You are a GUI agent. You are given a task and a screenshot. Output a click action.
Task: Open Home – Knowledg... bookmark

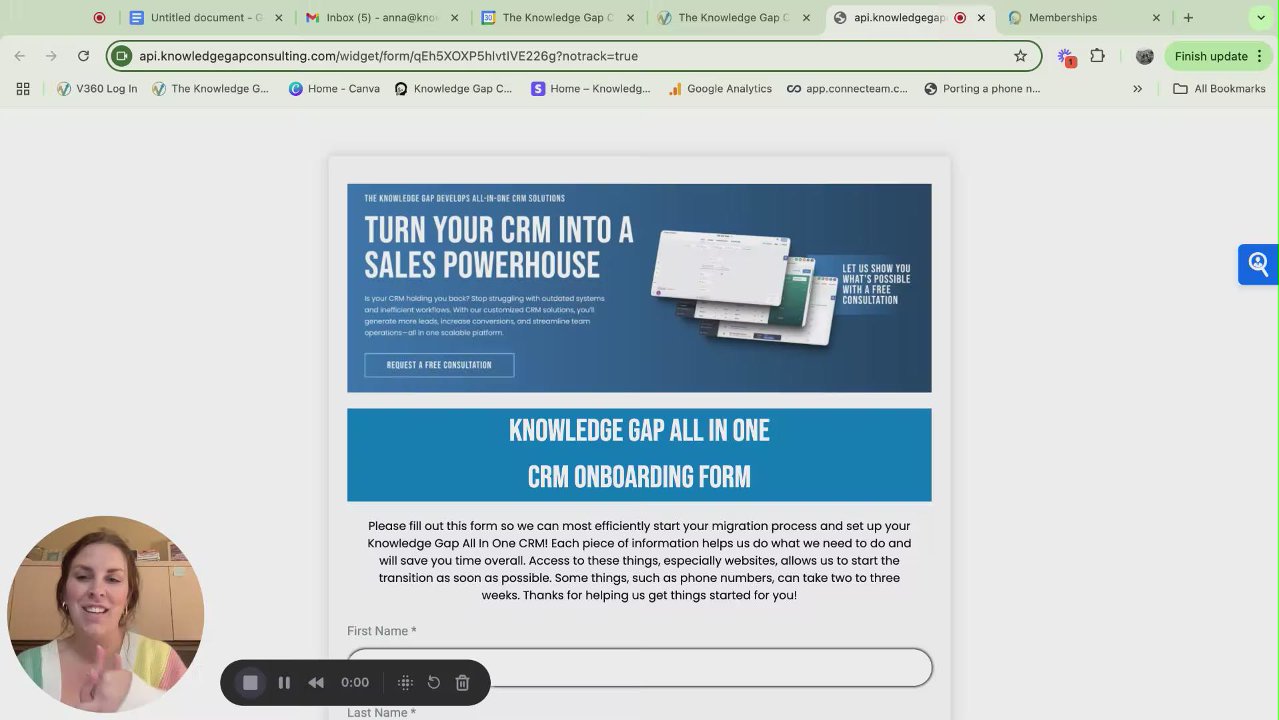pos(590,88)
